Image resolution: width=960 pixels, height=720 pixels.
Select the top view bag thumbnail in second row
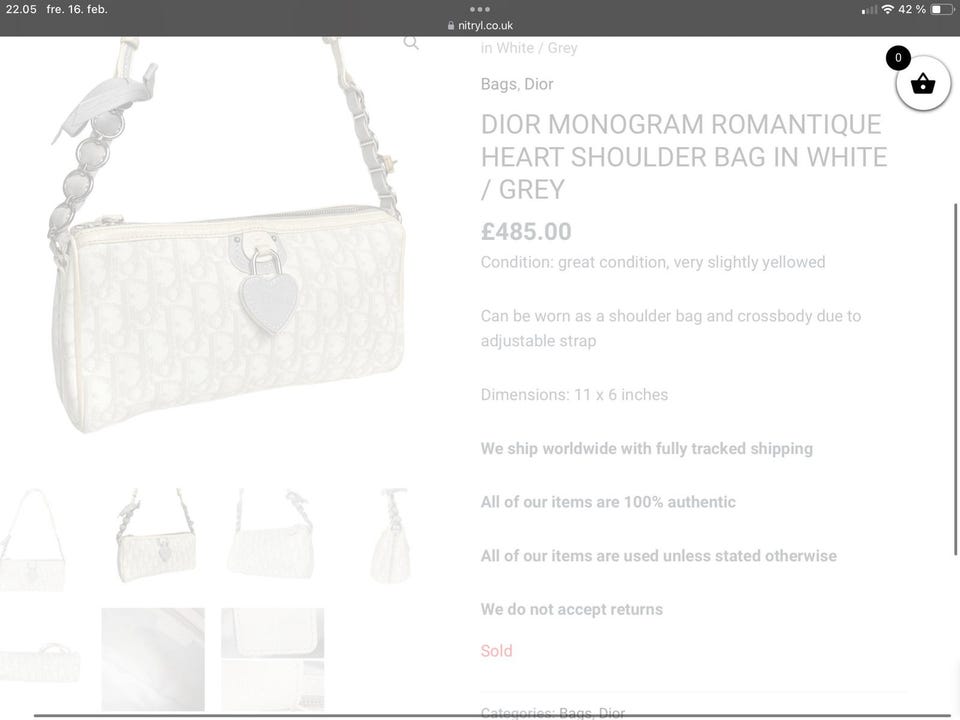pyautogui.click(x=40, y=661)
